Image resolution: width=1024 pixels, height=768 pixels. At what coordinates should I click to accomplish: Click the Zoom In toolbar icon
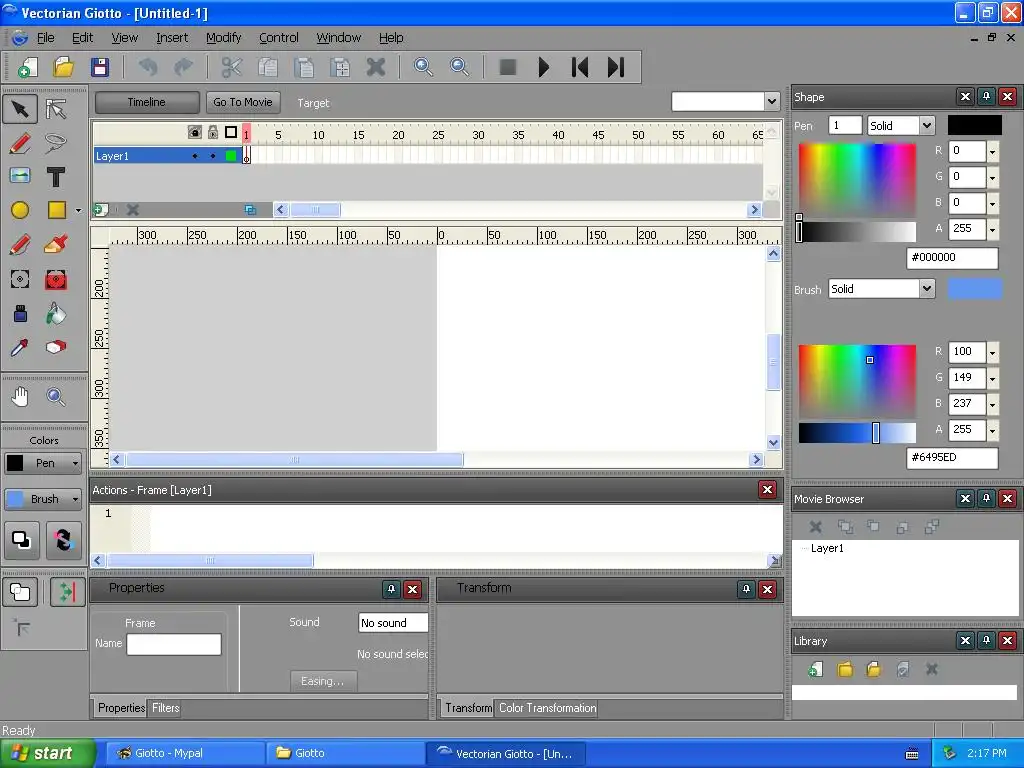pyautogui.click(x=423, y=67)
